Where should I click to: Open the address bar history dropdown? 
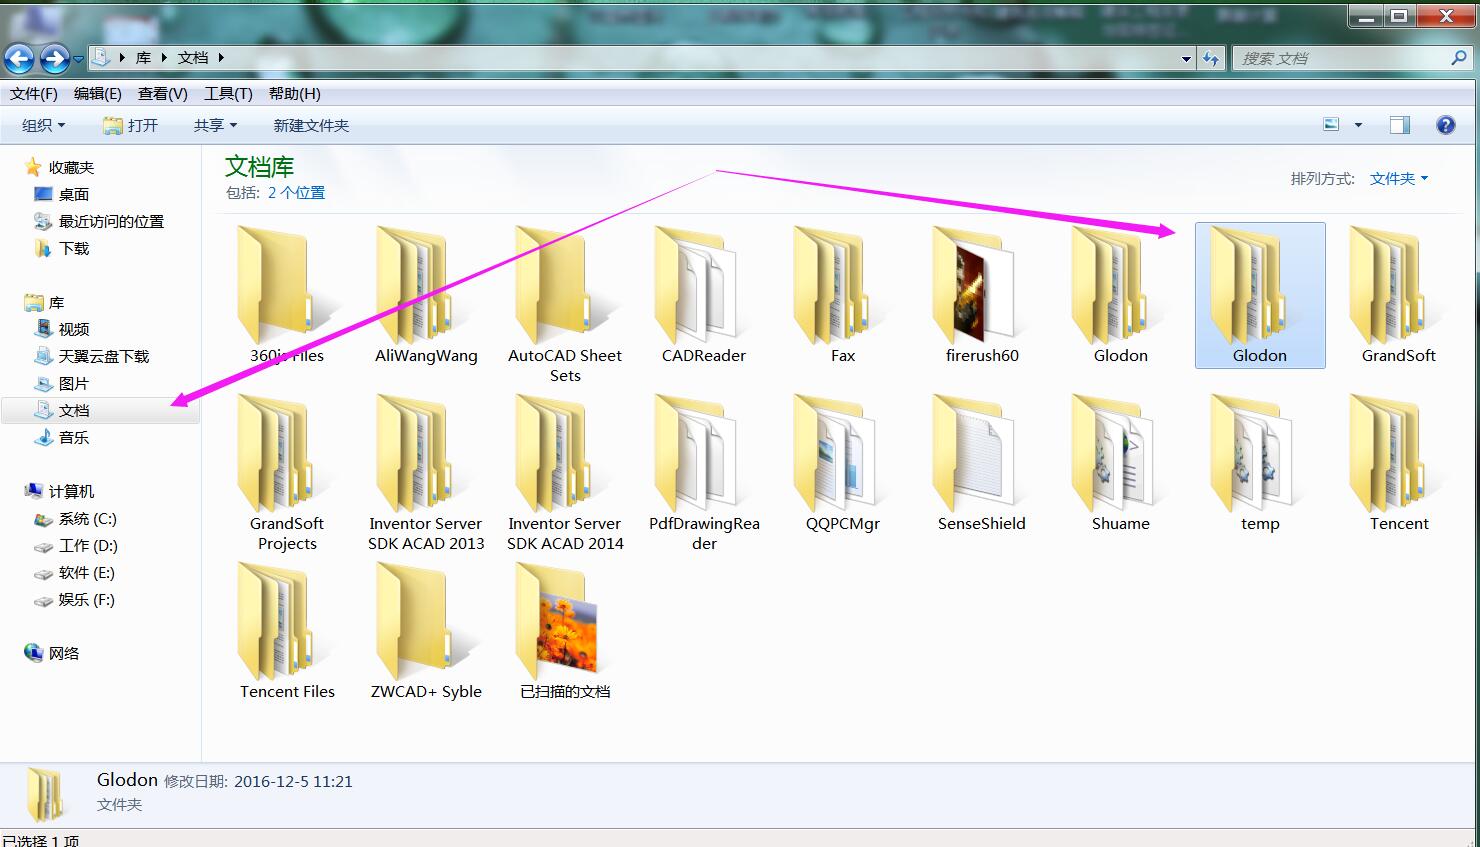tap(1186, 59)
